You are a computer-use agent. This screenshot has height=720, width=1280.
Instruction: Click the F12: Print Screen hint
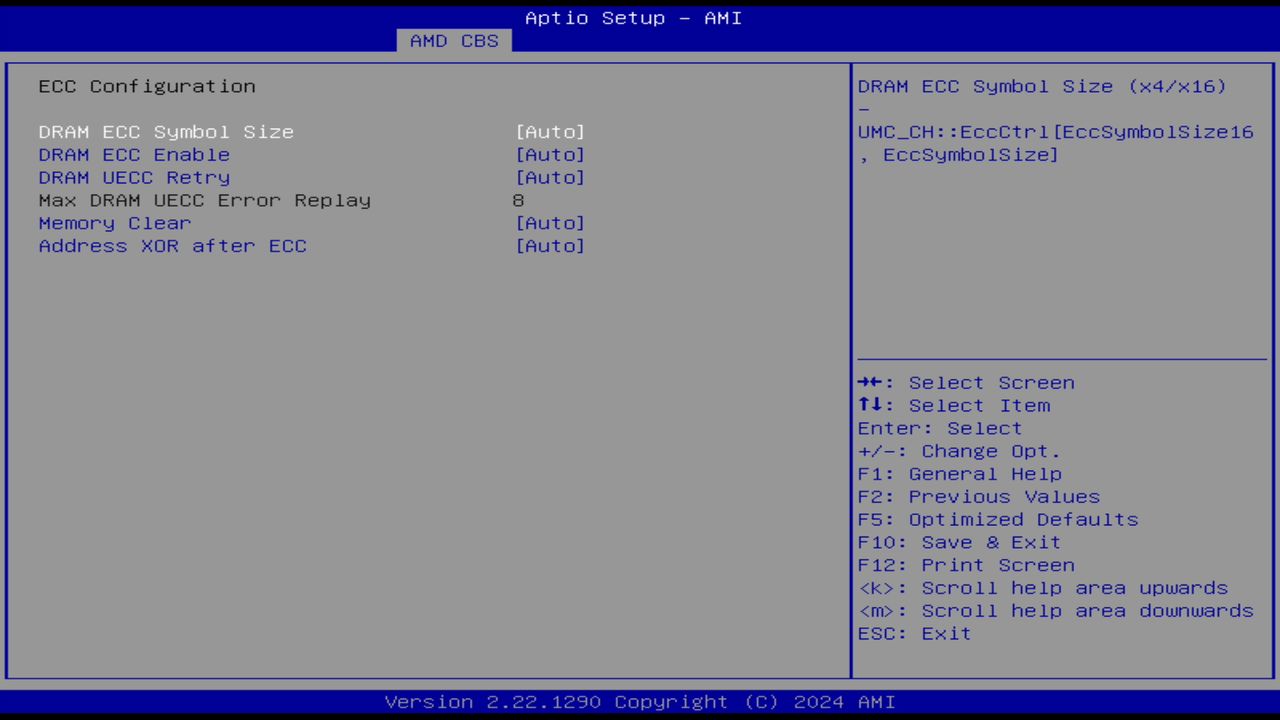966,565
